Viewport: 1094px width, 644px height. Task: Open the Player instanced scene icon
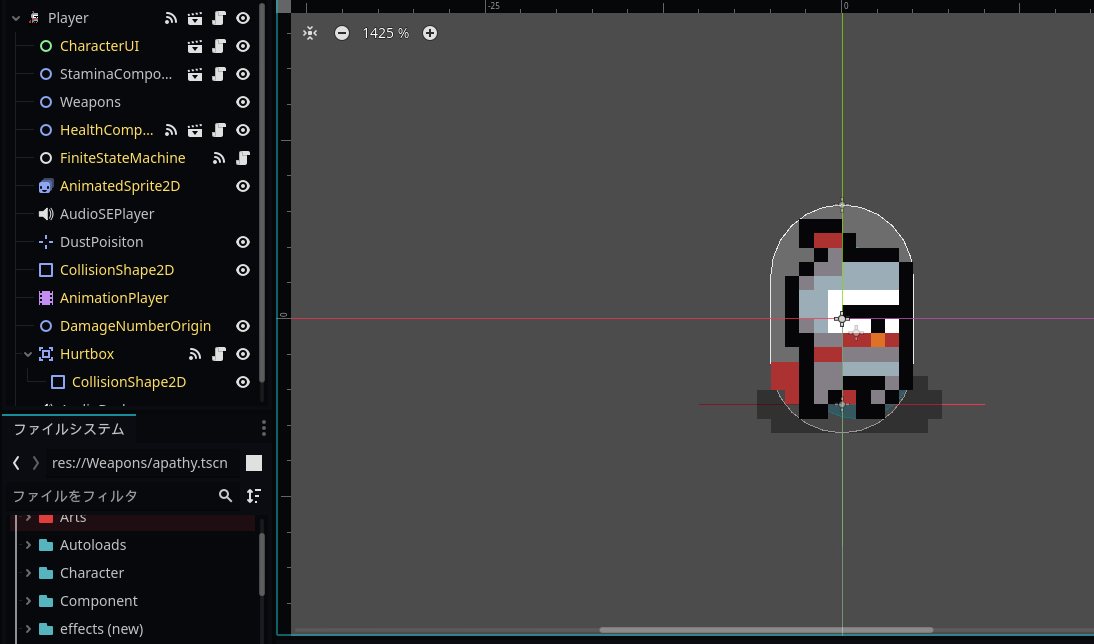pyautogui.click(x=195, y=18)
